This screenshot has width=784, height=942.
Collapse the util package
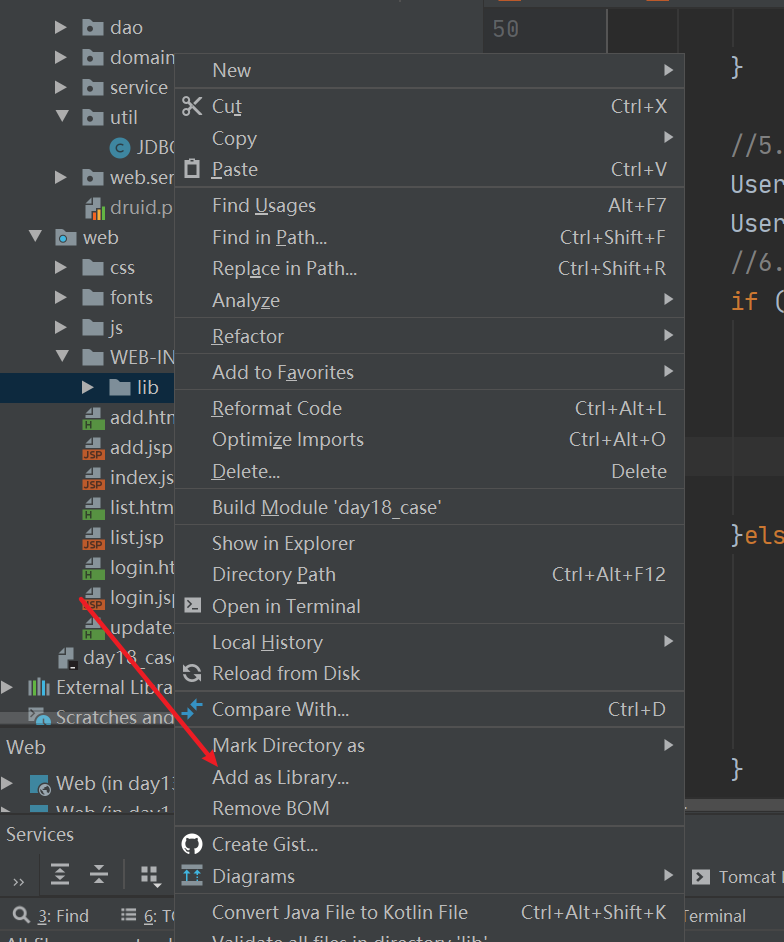pos(62,116)
